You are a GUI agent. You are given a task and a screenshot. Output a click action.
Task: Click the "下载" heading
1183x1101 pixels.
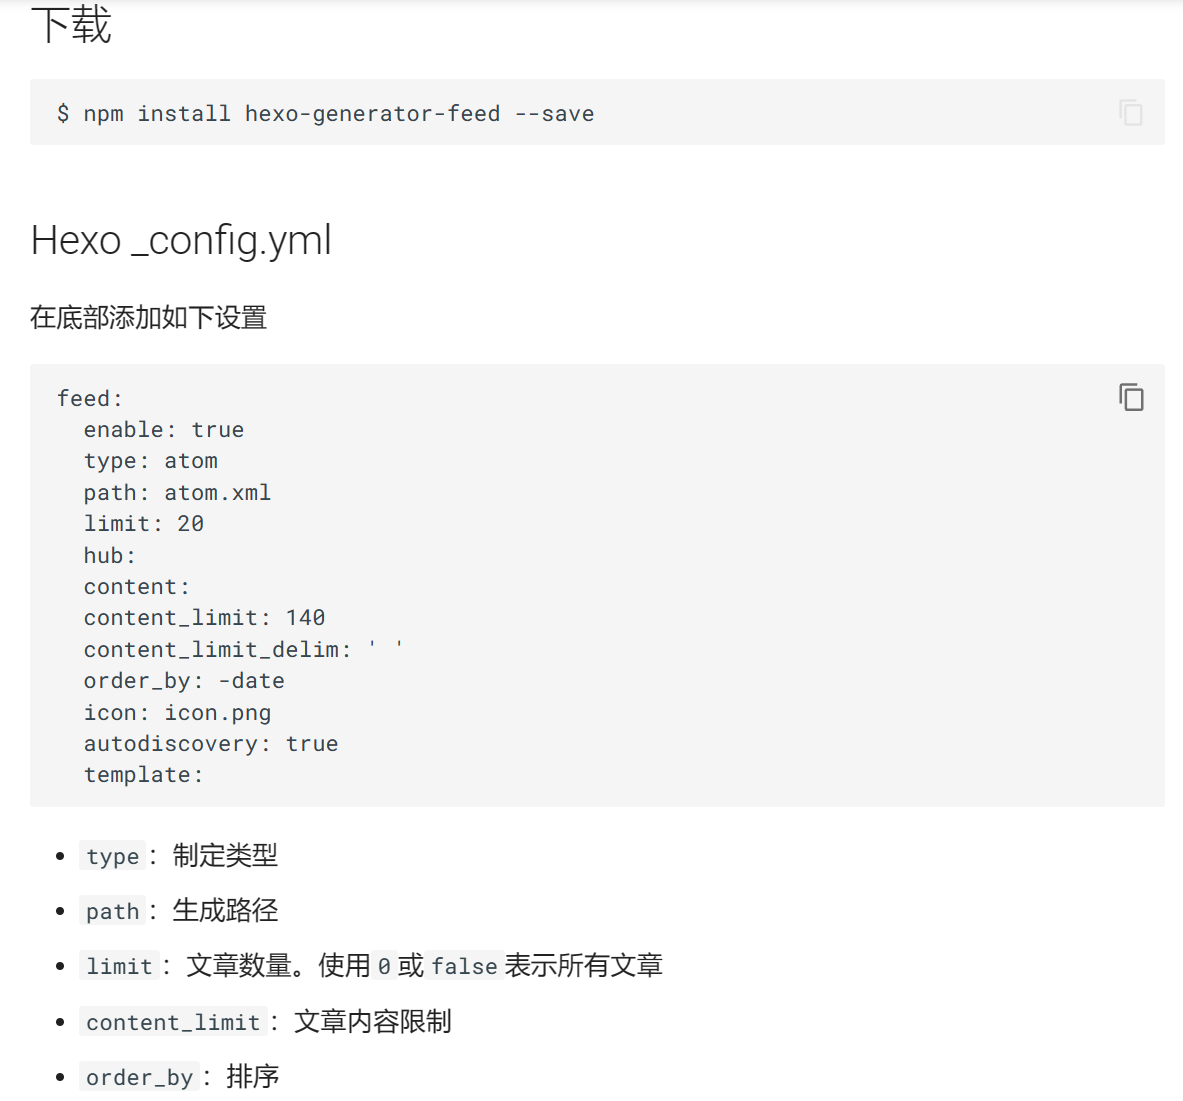tap(71, 25)
